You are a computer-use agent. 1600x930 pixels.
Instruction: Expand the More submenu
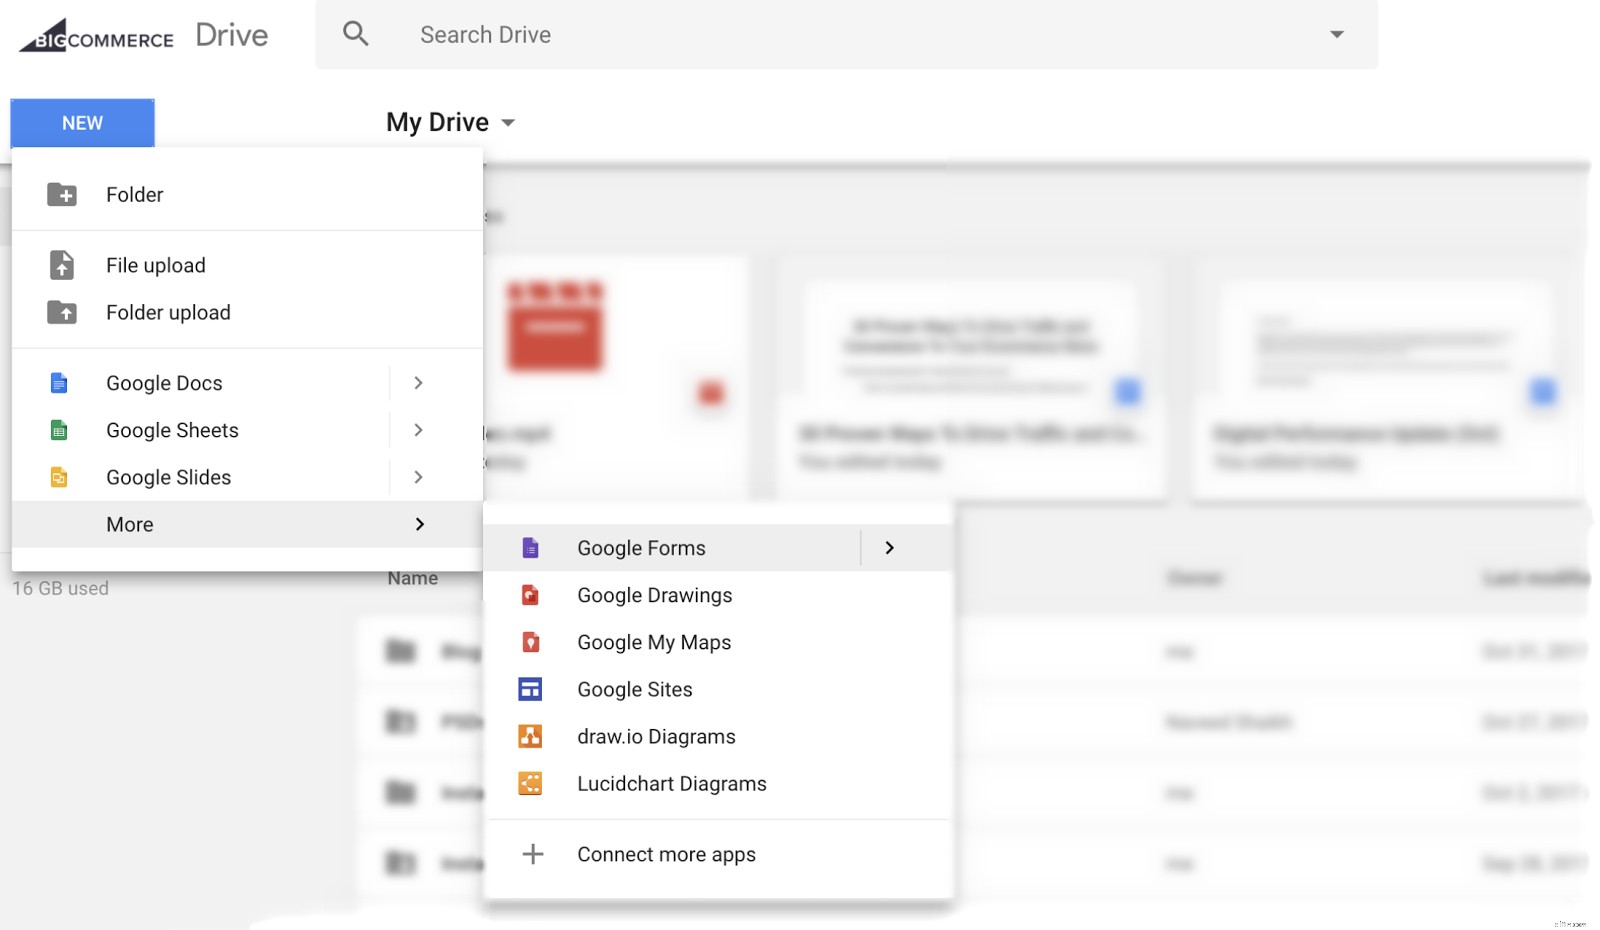[420, 524]
